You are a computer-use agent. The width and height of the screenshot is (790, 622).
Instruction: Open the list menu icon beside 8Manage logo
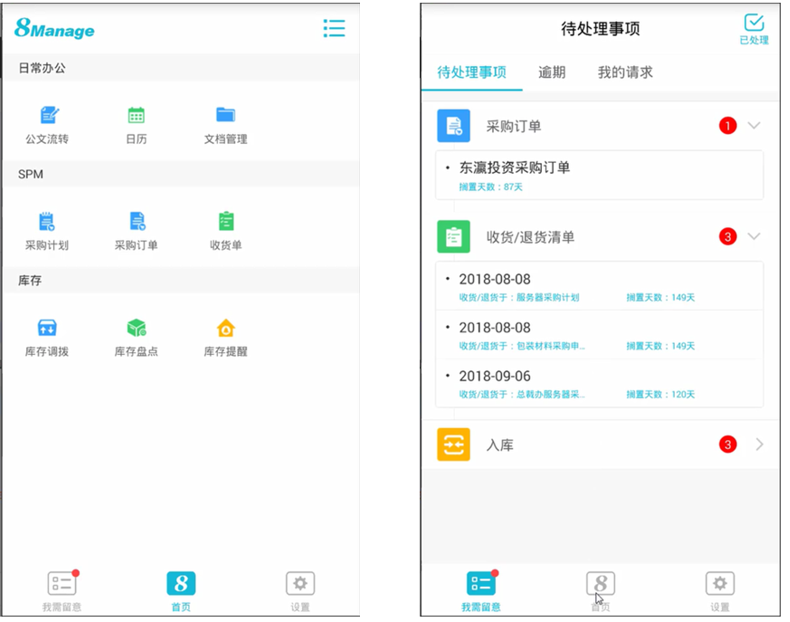(x=334, y=28)
